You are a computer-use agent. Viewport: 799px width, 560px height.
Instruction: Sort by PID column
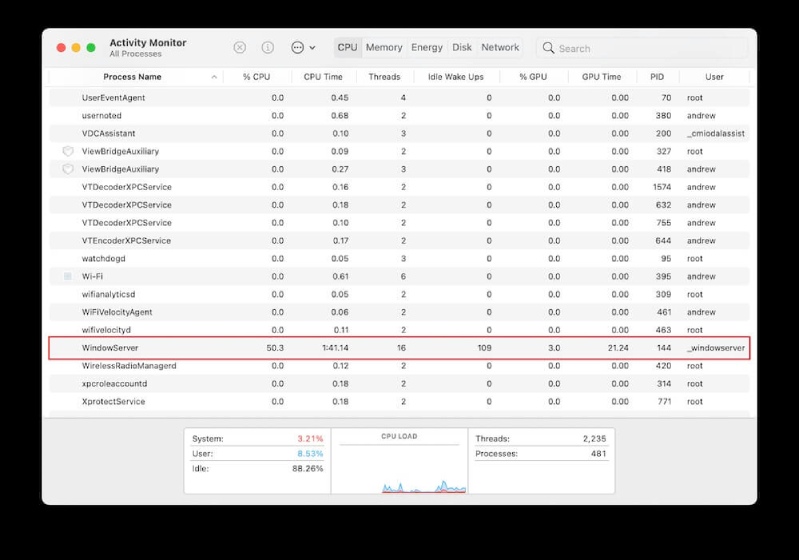[657, 77]
